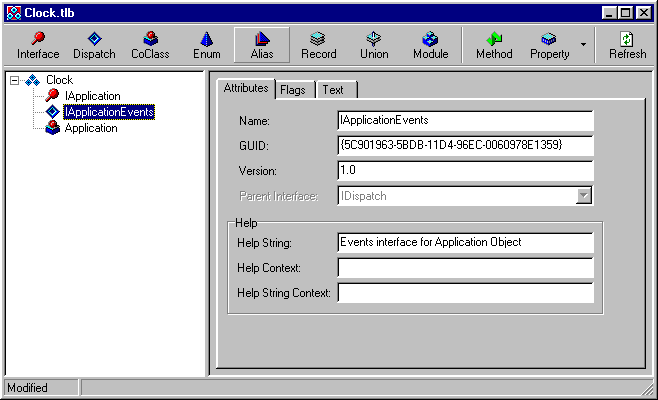Create a new CoClass
Screen dimensions: 658x400
[x=150, y=45]
